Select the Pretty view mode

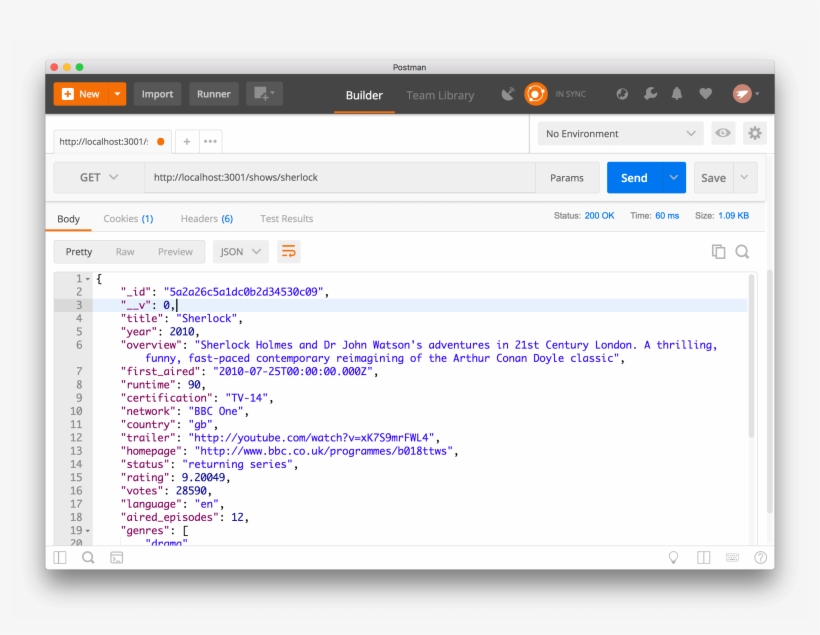point(79,252)
